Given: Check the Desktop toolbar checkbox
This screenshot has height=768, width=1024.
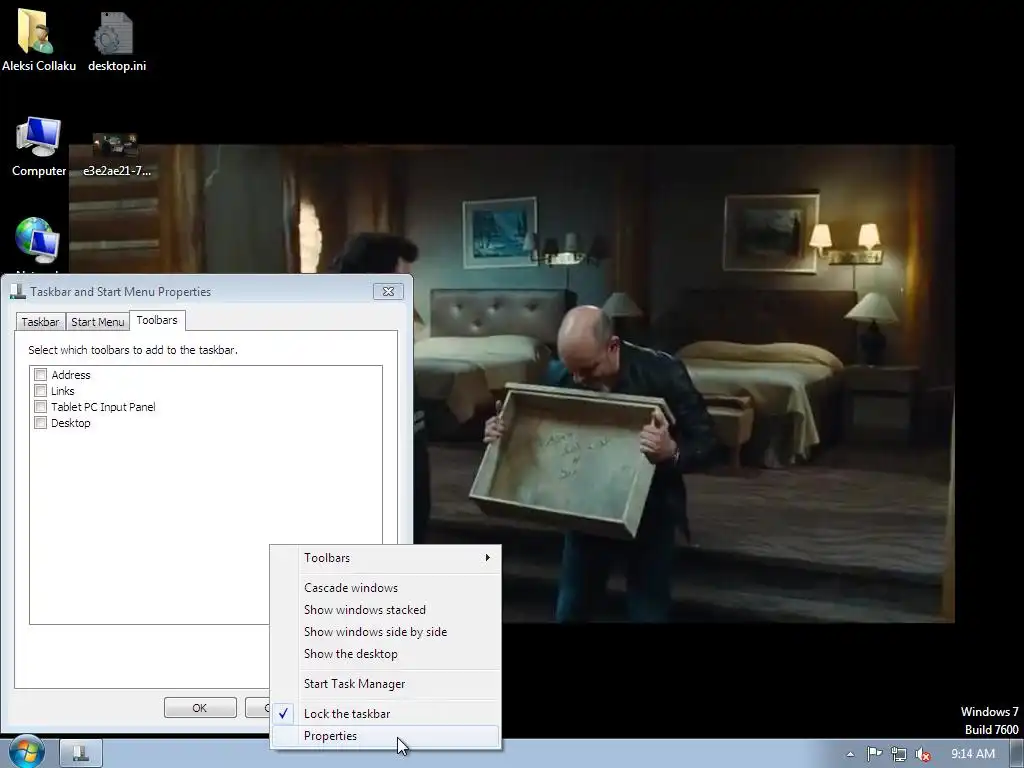Looking at the screenshot, I should [x=40, y=423].
